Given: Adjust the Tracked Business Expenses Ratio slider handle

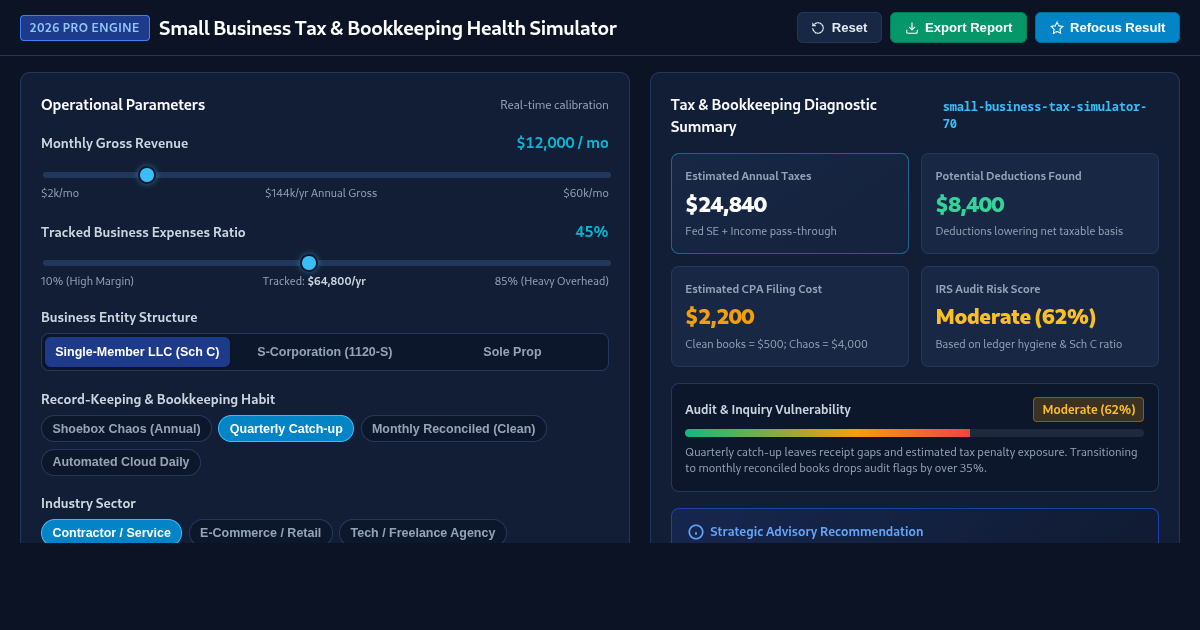Looking at the screenshot, I should (x=309, y=263).
